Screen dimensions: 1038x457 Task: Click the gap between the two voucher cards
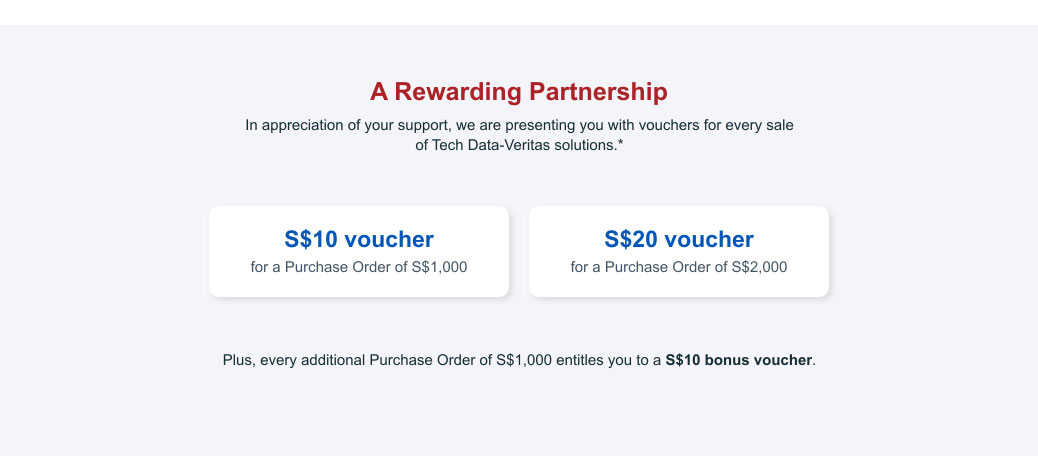point(519,251)
